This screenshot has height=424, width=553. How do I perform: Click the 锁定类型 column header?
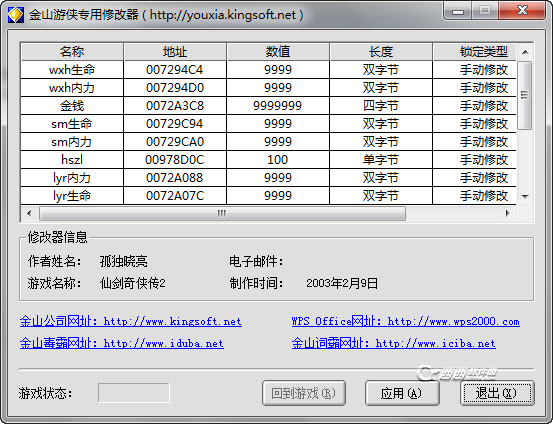tap(475, 52)
